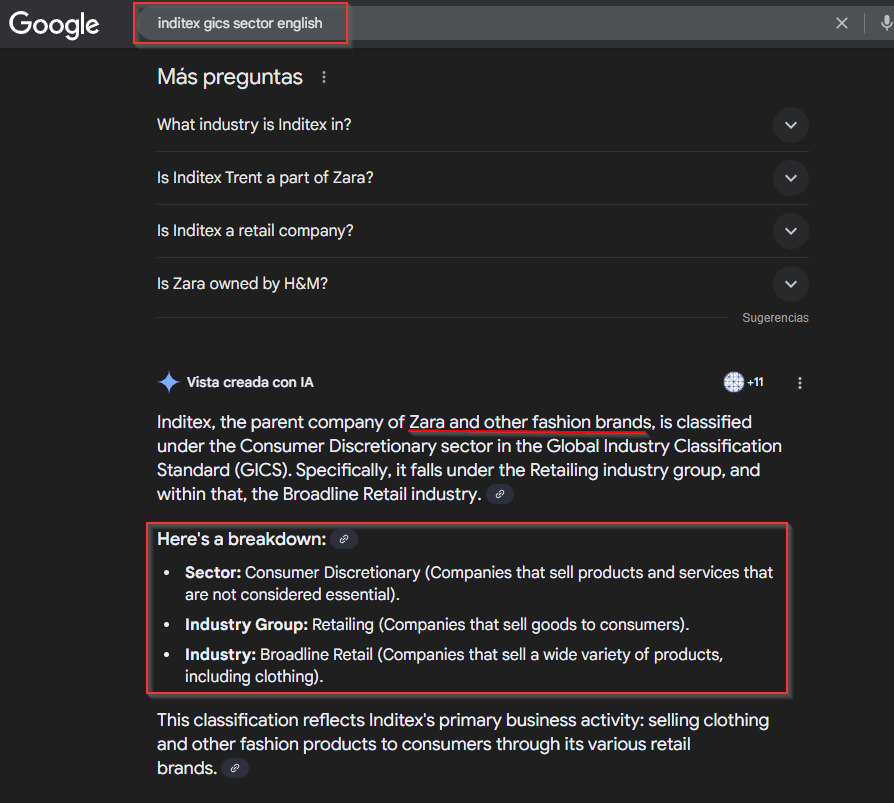894x803 pixels.
Task: Click the question text "Is Zara owned by H&M?"
Action: coord(242,284)
